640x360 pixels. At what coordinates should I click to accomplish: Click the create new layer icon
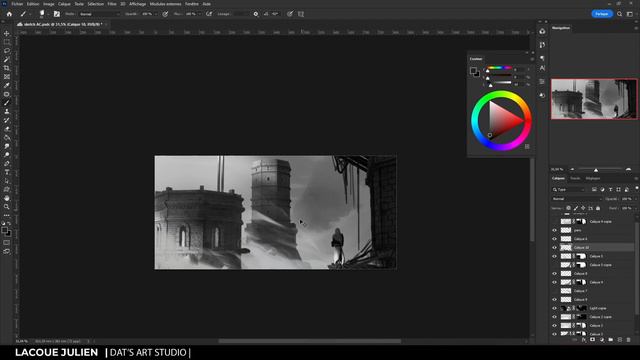click(619, 340)
